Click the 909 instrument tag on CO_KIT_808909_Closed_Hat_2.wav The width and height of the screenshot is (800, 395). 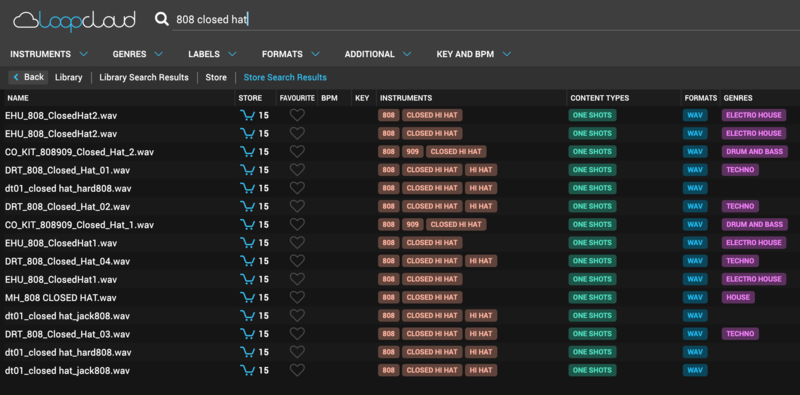pos(413,152)
